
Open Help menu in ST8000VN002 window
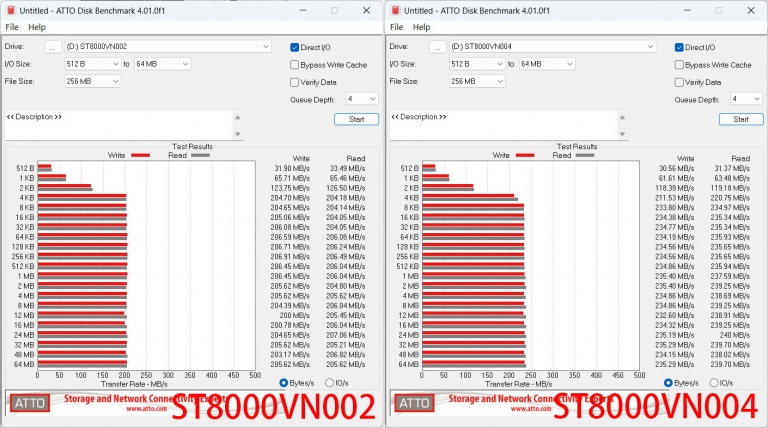[x=37, y=27]
